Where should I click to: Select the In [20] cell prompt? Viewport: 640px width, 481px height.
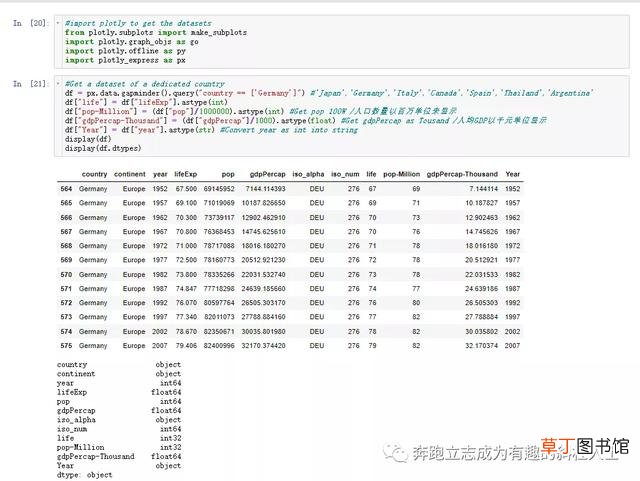tap(30, 23)
